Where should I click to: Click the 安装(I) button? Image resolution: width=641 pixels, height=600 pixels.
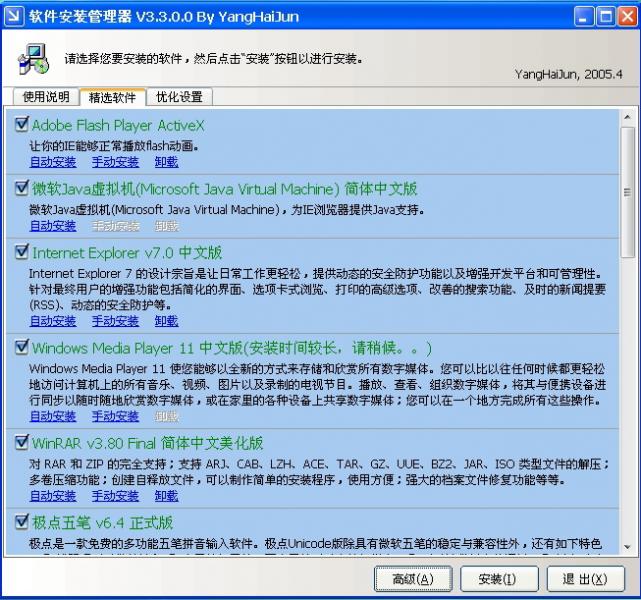coord(499,579)
